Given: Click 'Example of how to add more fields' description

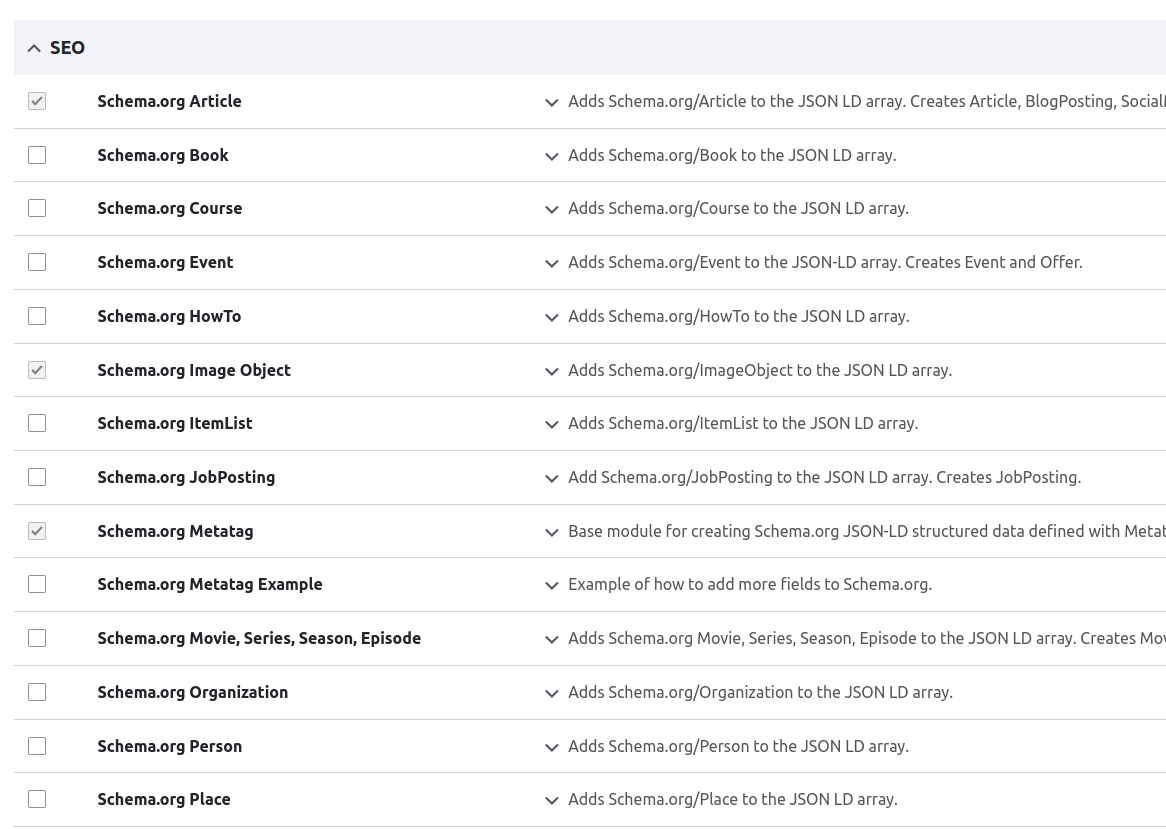Looking at the screenshot, I should 750,584.
